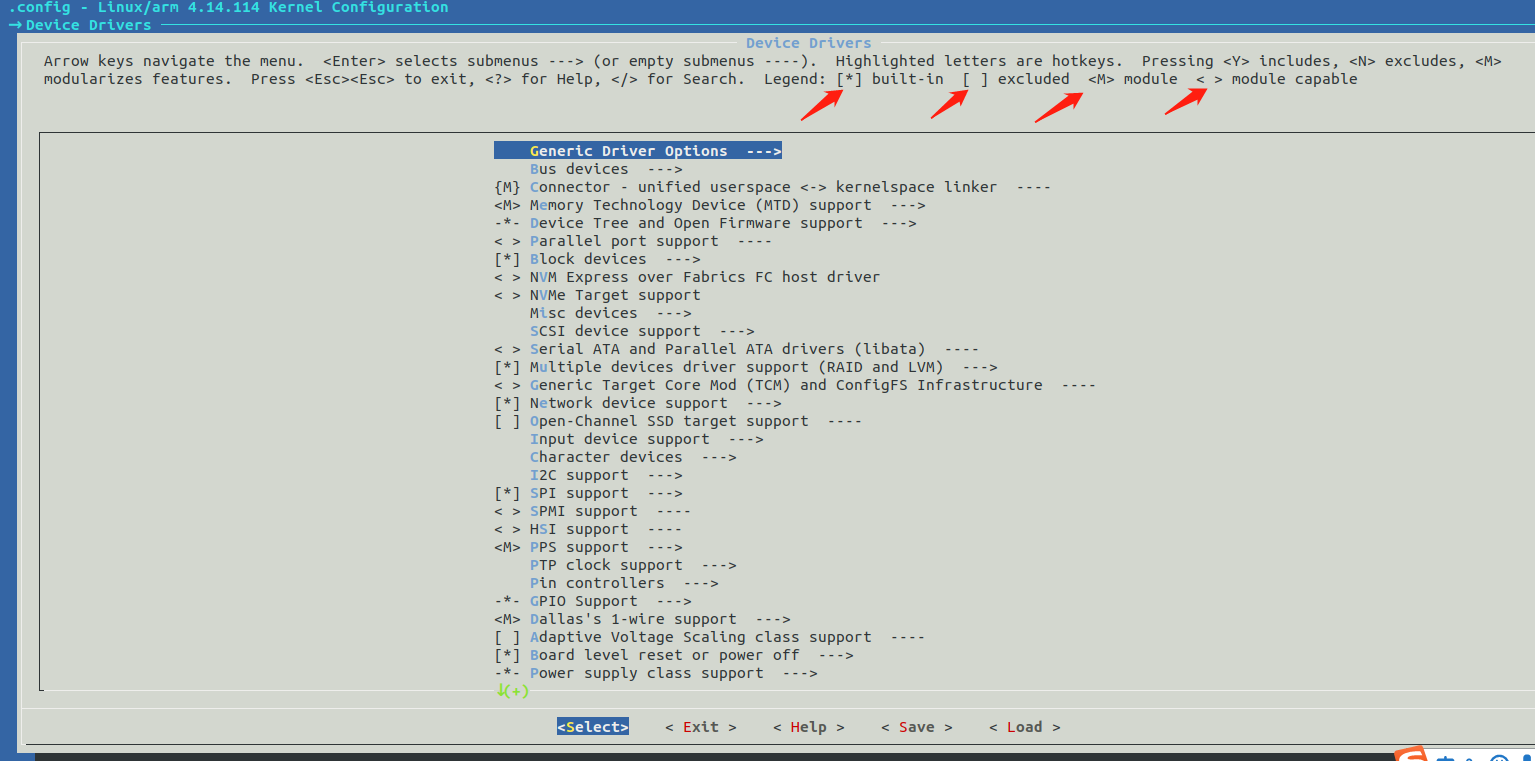Click the Help button
1535x761 pixels.
tap(809, 727)
